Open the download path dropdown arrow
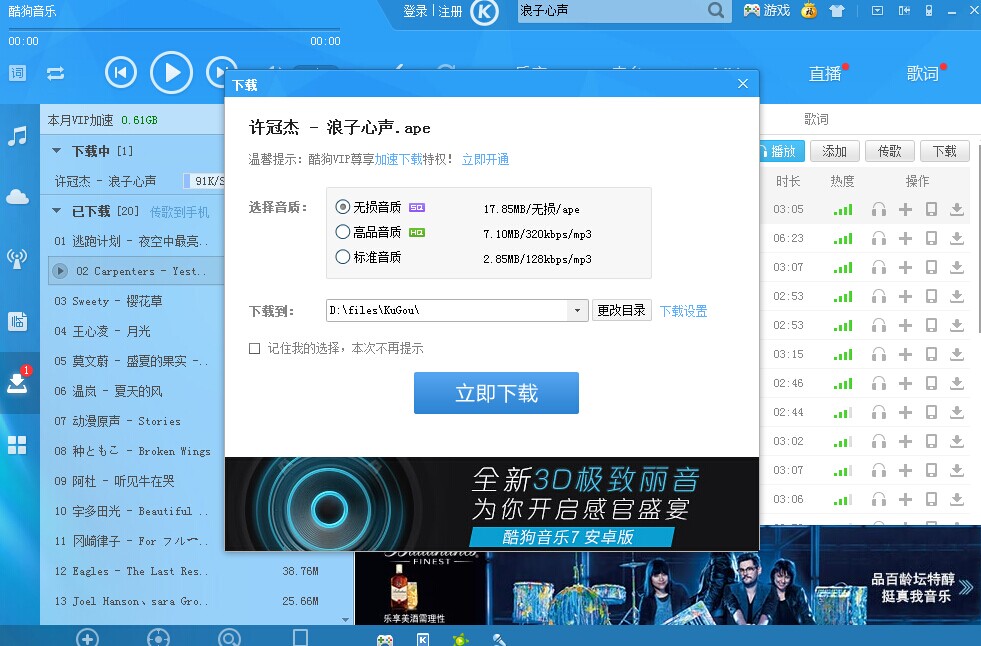The width and height of the screenshot is (981, 646). point(577,311)
